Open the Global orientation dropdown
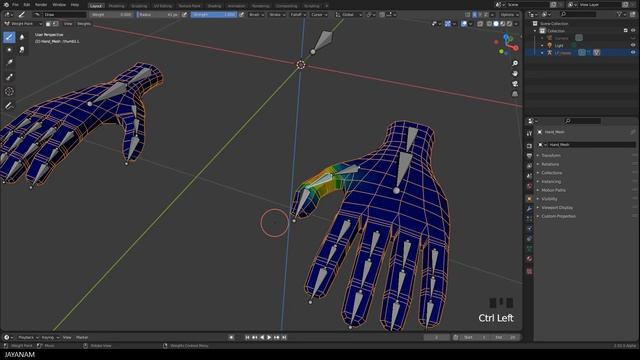 pyautogui.click(x=348, y=15)
